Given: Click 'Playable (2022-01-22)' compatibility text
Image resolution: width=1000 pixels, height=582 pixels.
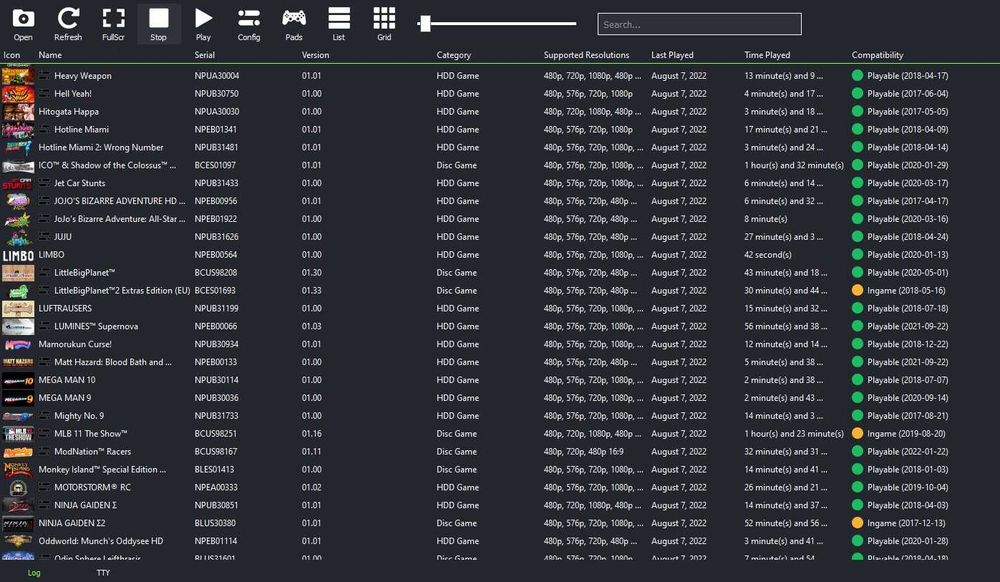Looking at the screenshot, I should [x=907, y=451].
